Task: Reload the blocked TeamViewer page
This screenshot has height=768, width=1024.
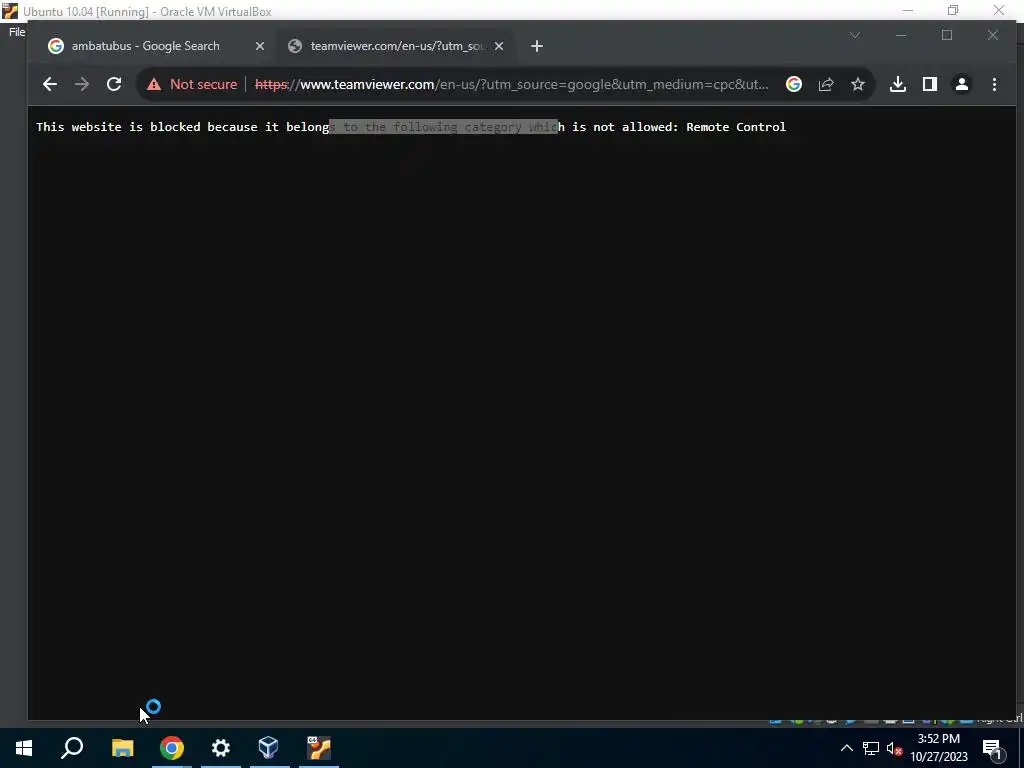Action: [114, 84]
